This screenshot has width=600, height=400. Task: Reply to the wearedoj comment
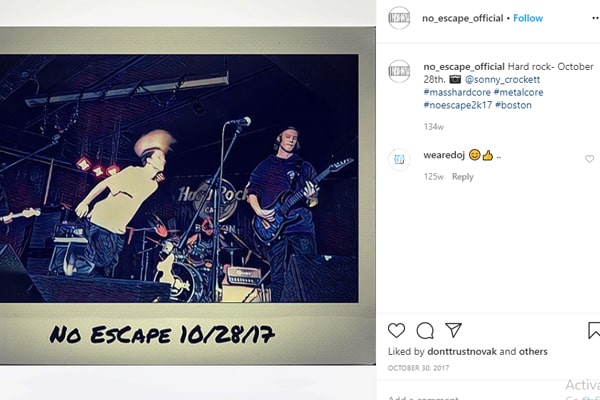462,176
